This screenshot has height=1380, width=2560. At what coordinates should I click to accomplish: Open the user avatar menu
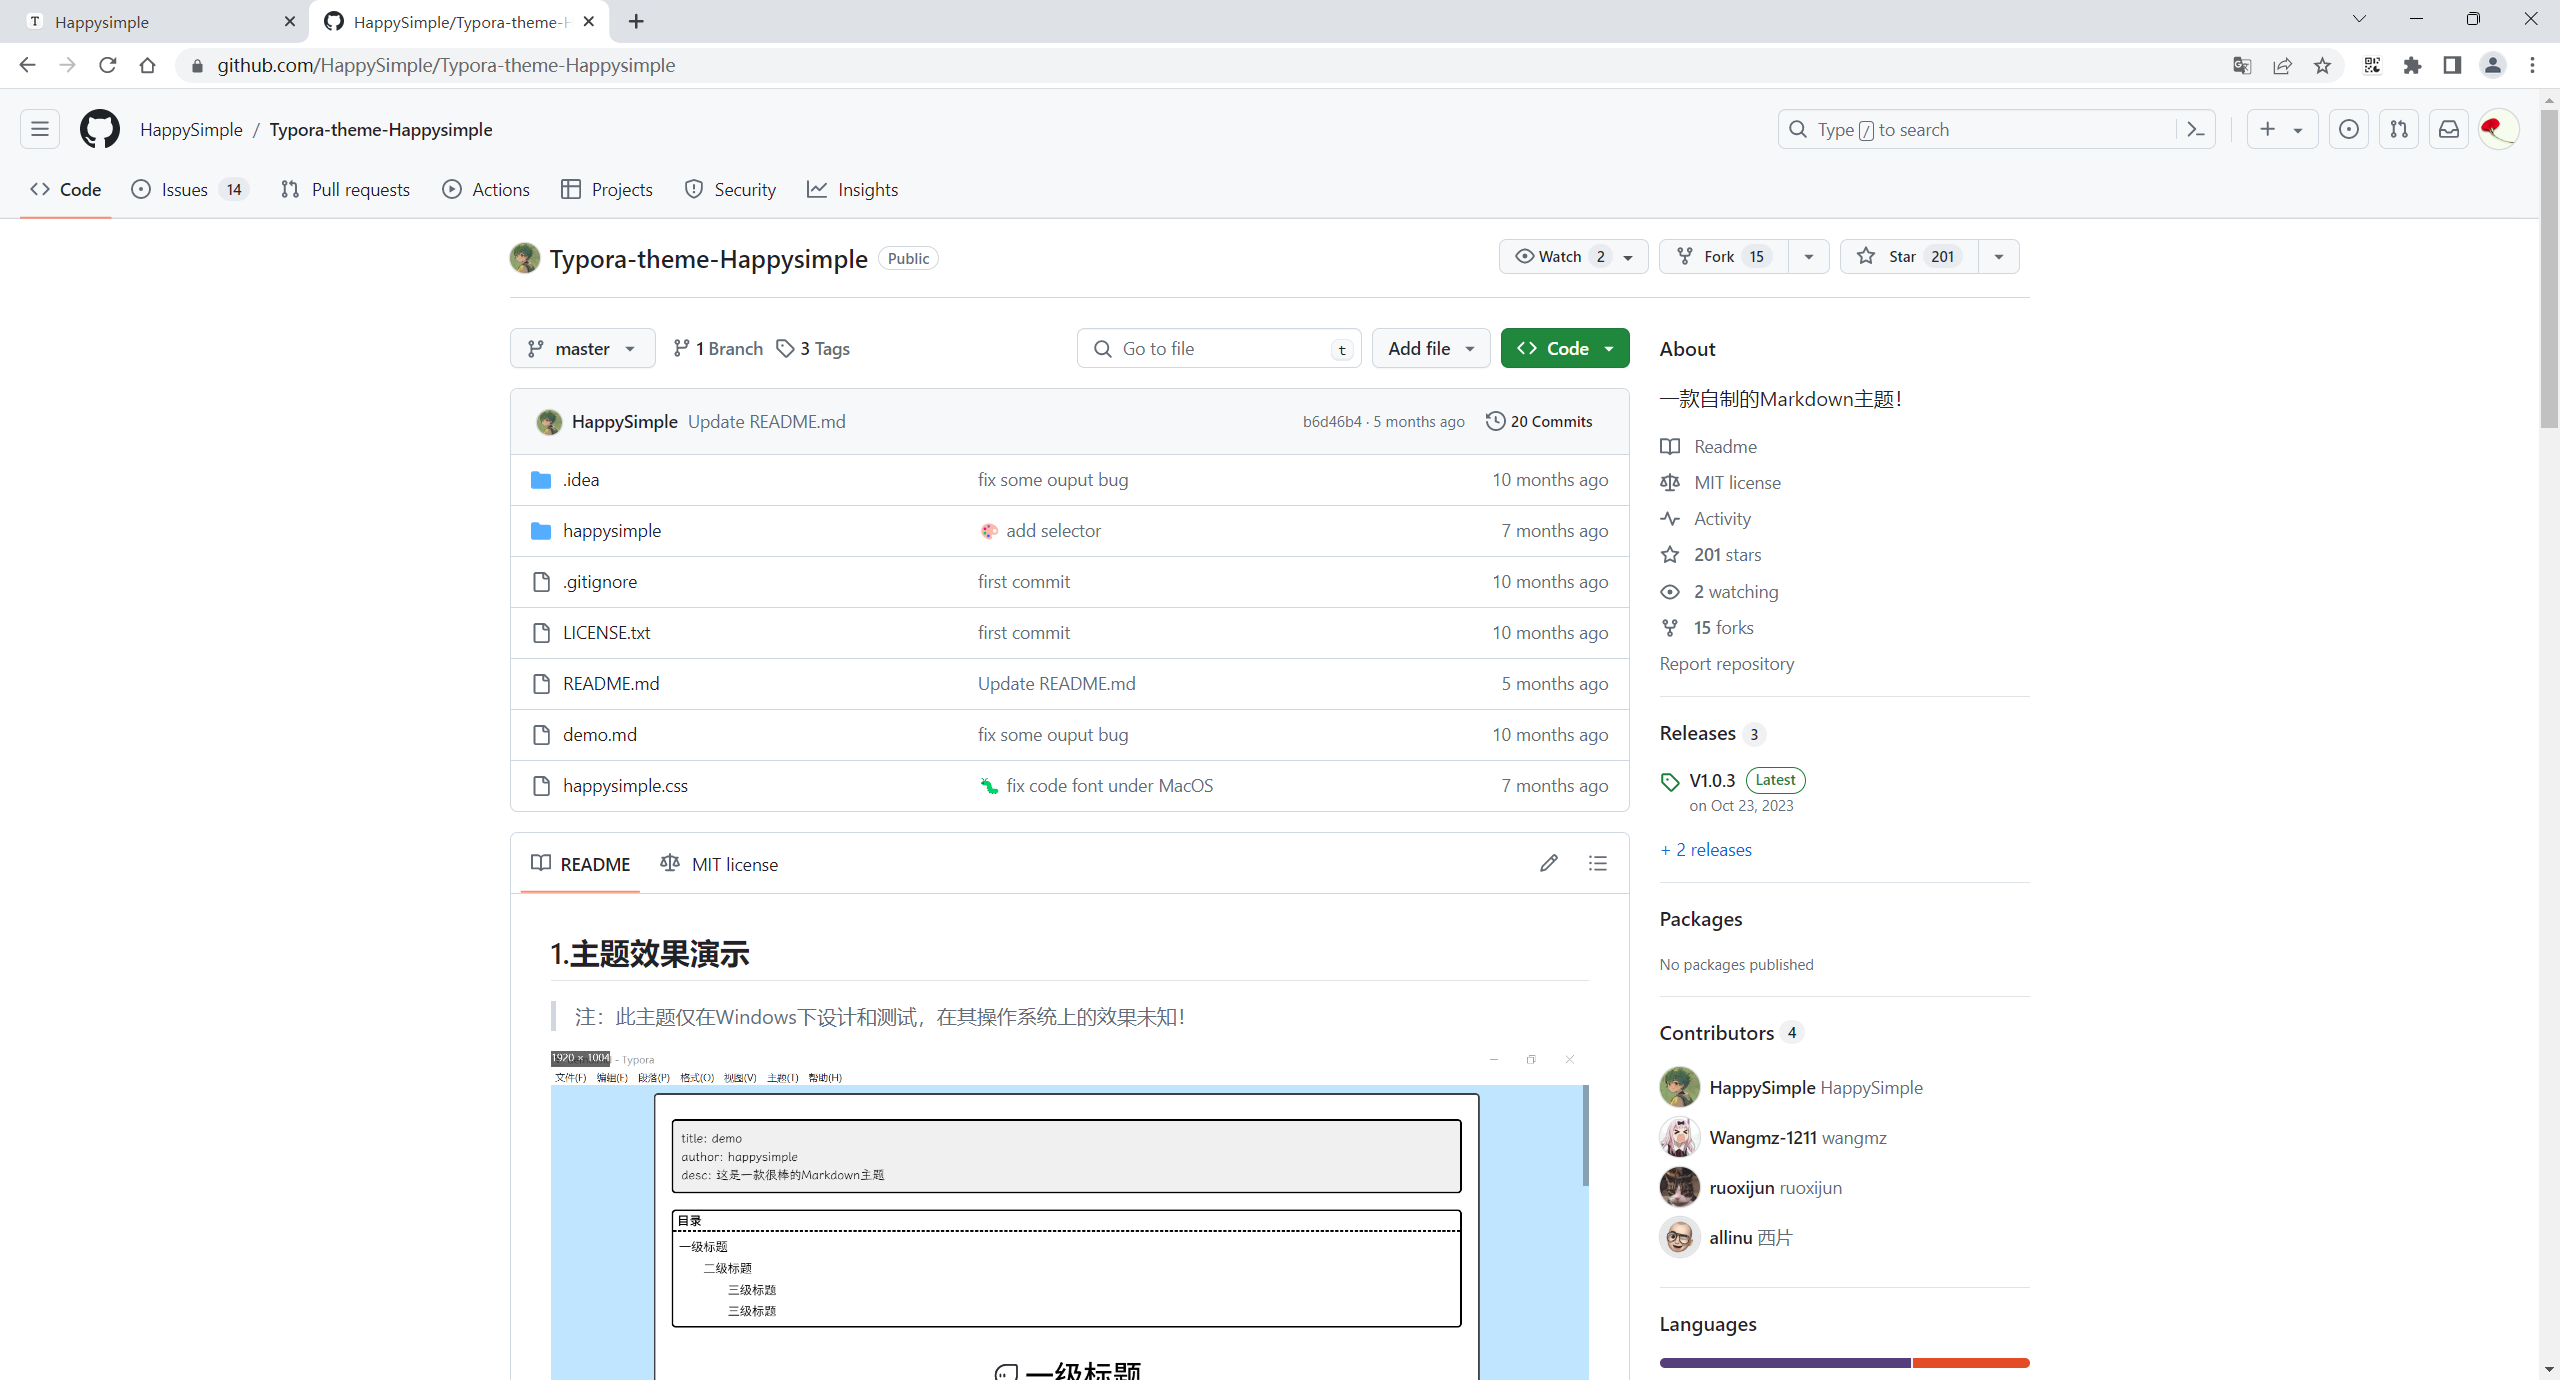(2499, 129)
